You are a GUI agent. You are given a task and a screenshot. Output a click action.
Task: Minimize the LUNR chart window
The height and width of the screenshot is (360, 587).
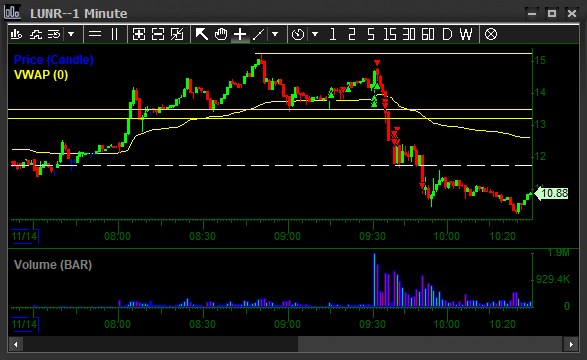pos(532,13)
